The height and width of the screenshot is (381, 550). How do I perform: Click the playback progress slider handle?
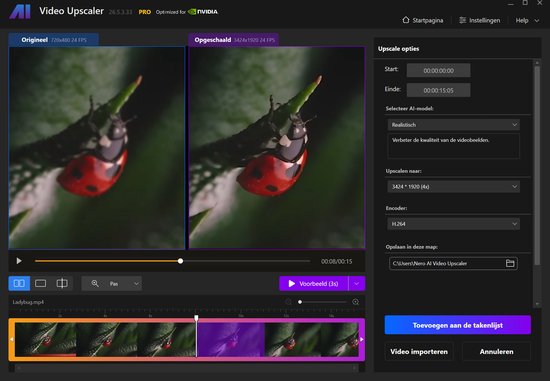(x=180, y=261)
